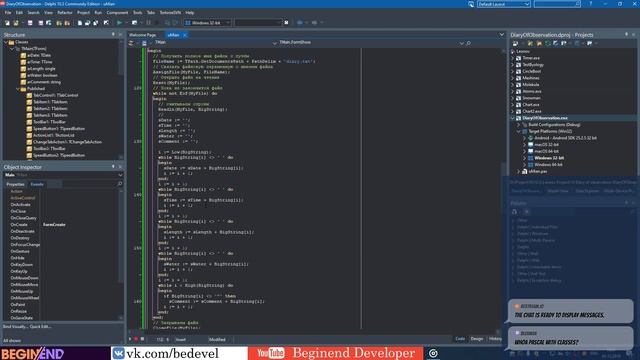Click the green refresh icon in Projects toolbar
Image resolution: width=640 pixels, height=360 pixels.
548,43
